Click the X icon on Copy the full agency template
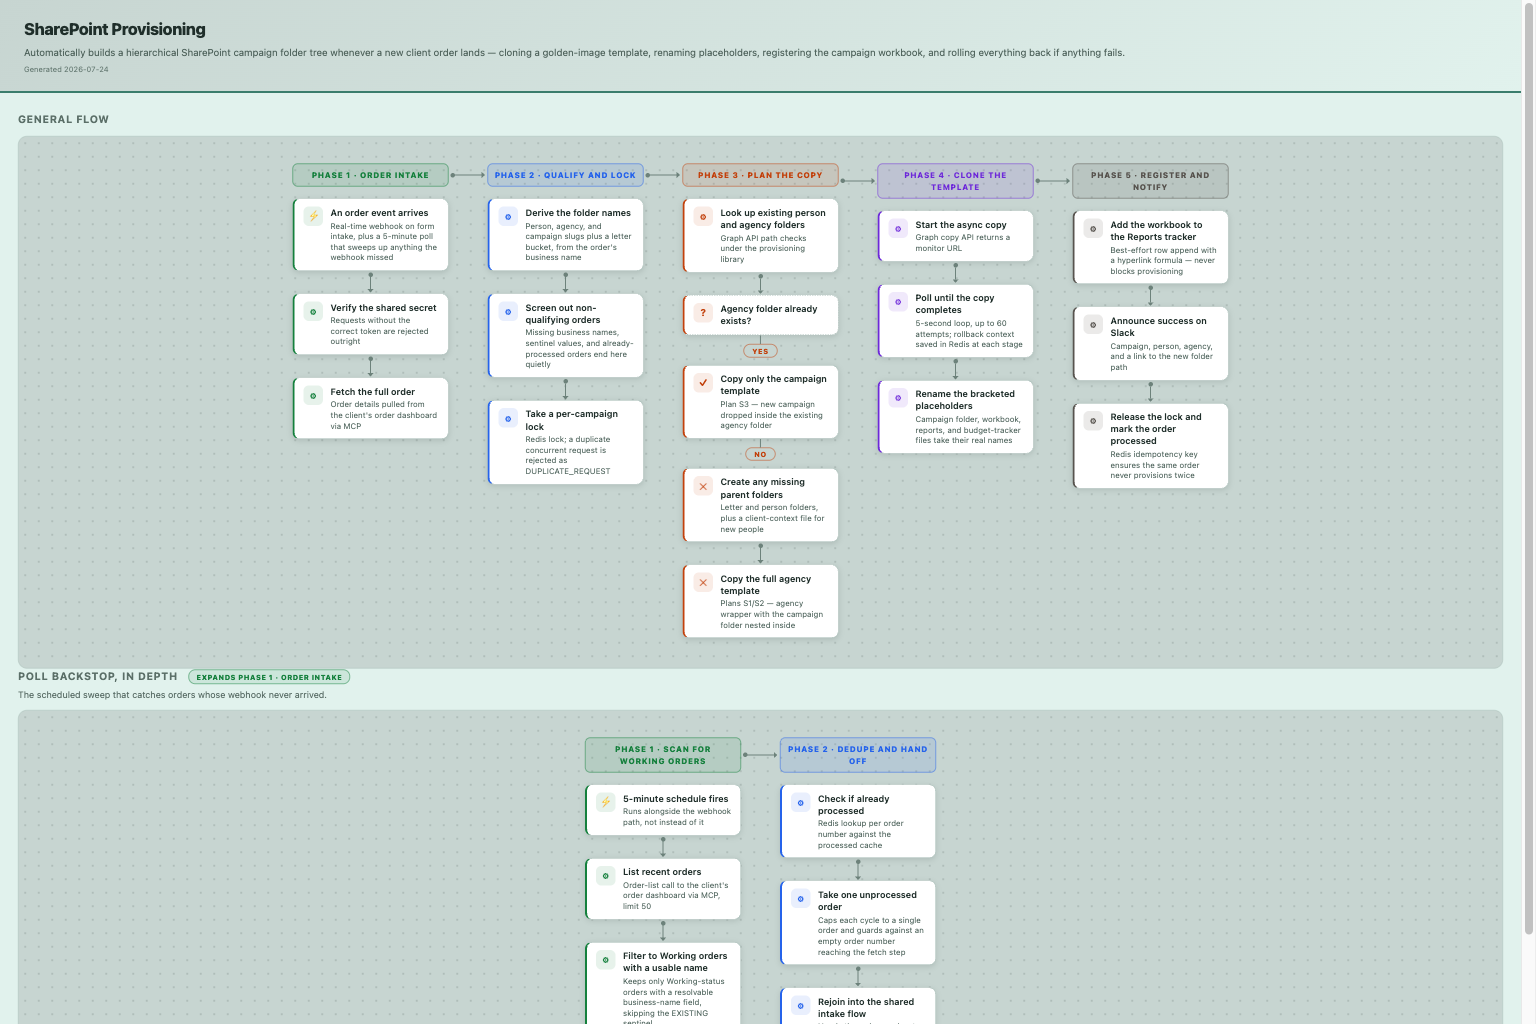This screenshot has width=1536, height=1024. pyautogui.click(x=703, y=582)
